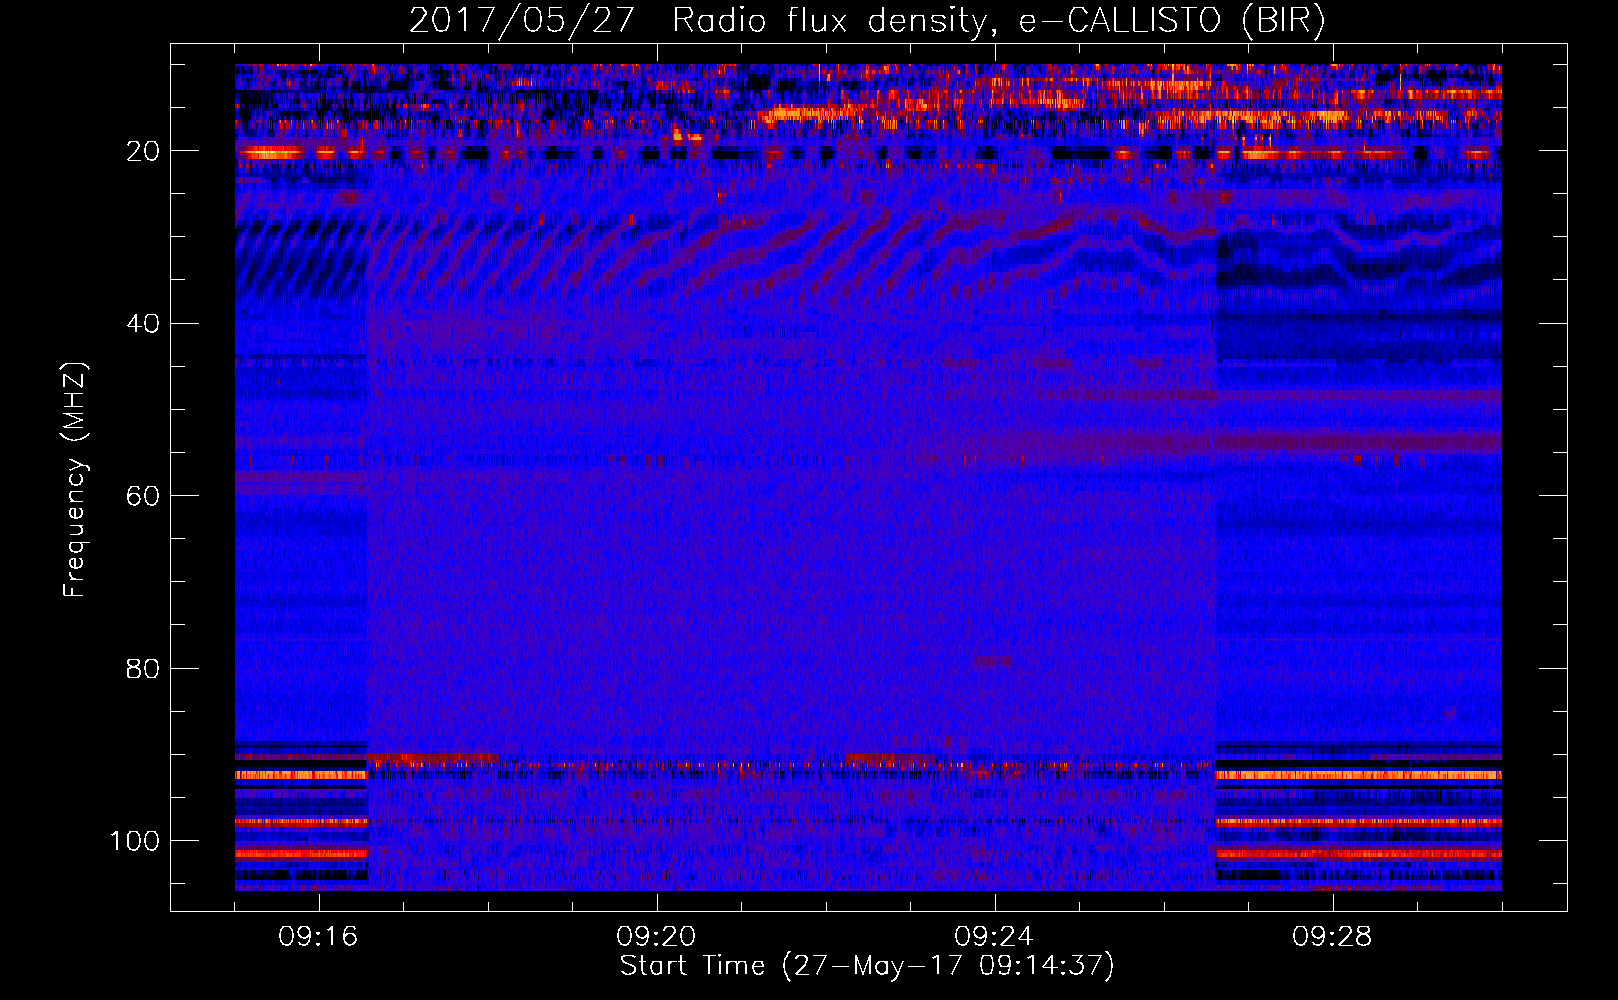Viewport: 1618px width, 1000px height.
Task: Click the '09:16' time tick label
Action: pyautogui.click(x=318, y=937)
